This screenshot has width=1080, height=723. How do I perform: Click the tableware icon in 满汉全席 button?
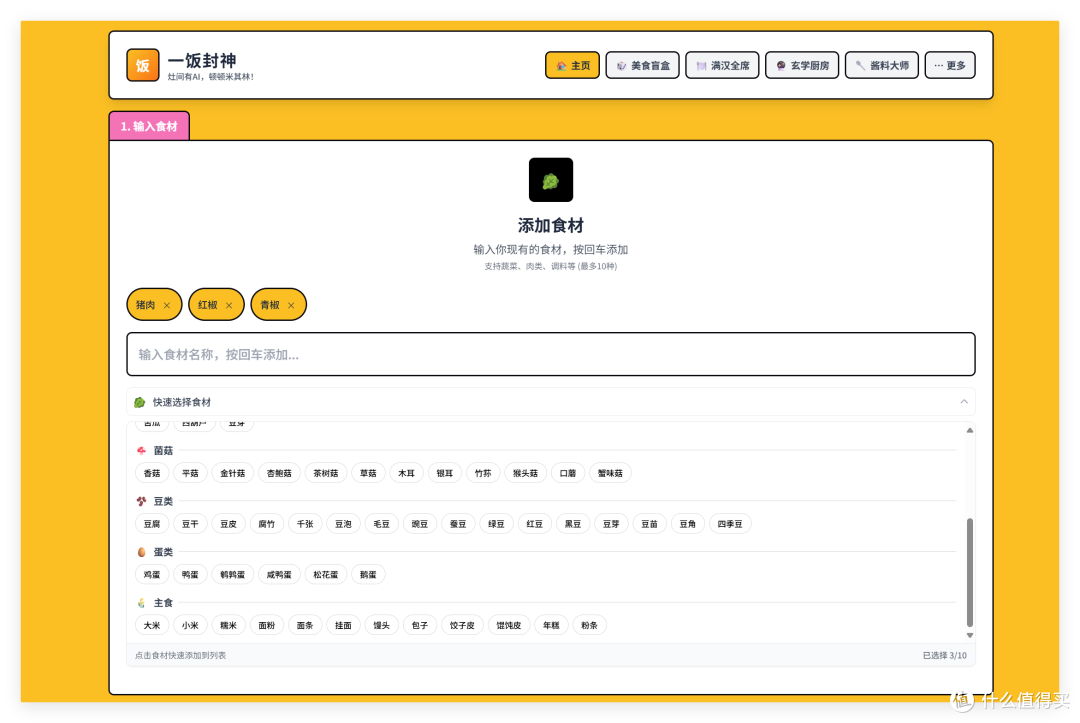701,65
